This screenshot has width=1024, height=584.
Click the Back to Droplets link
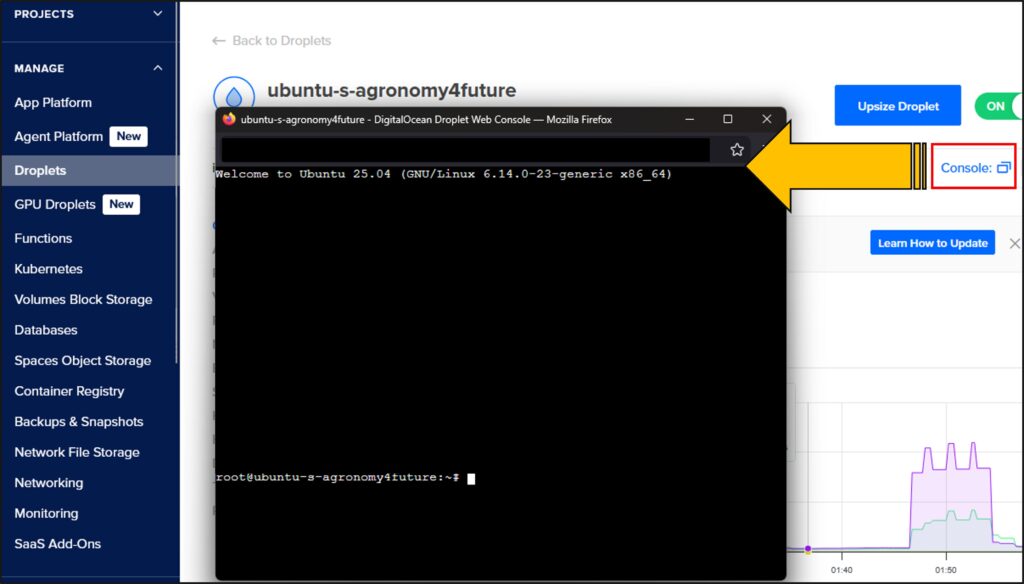pos(281,41)
